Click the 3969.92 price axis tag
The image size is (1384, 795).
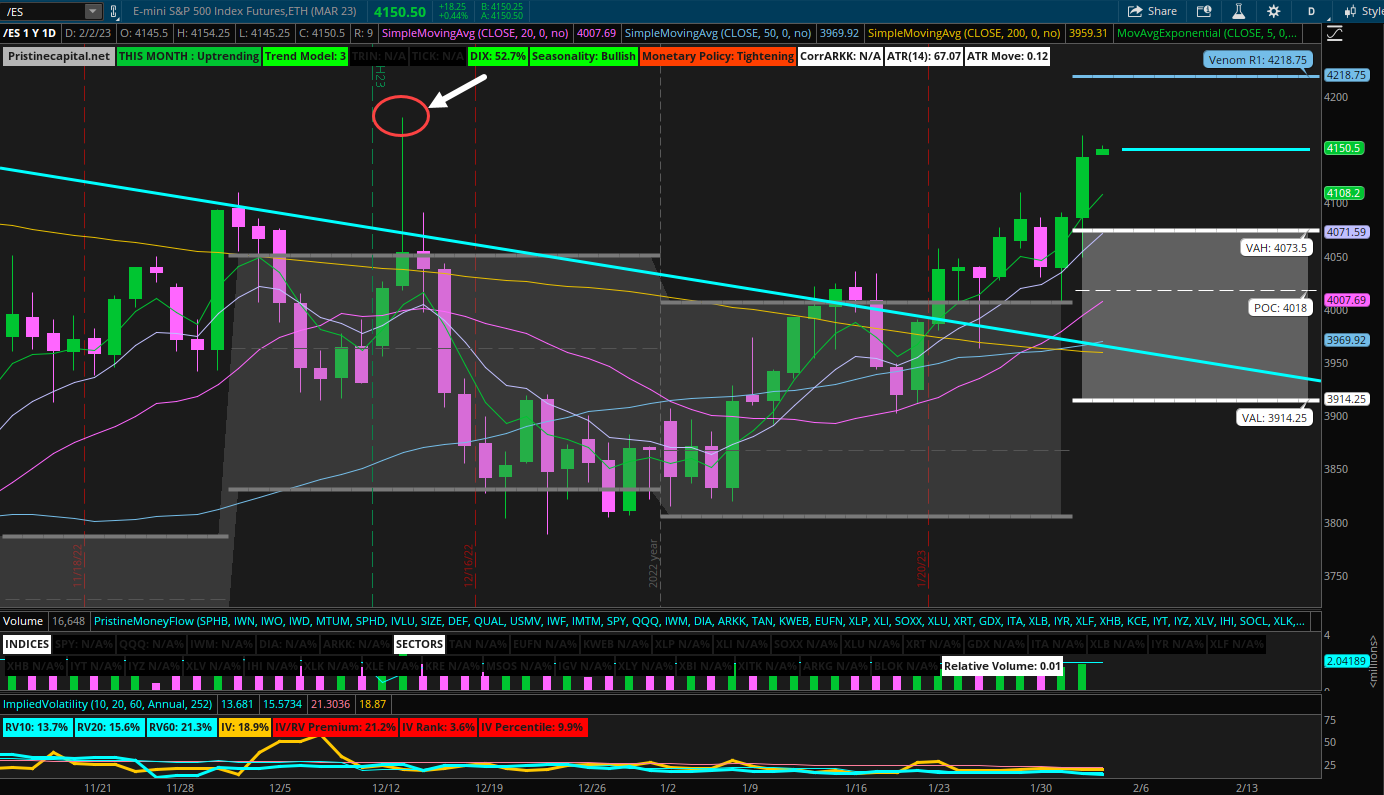click(1345, 340)
